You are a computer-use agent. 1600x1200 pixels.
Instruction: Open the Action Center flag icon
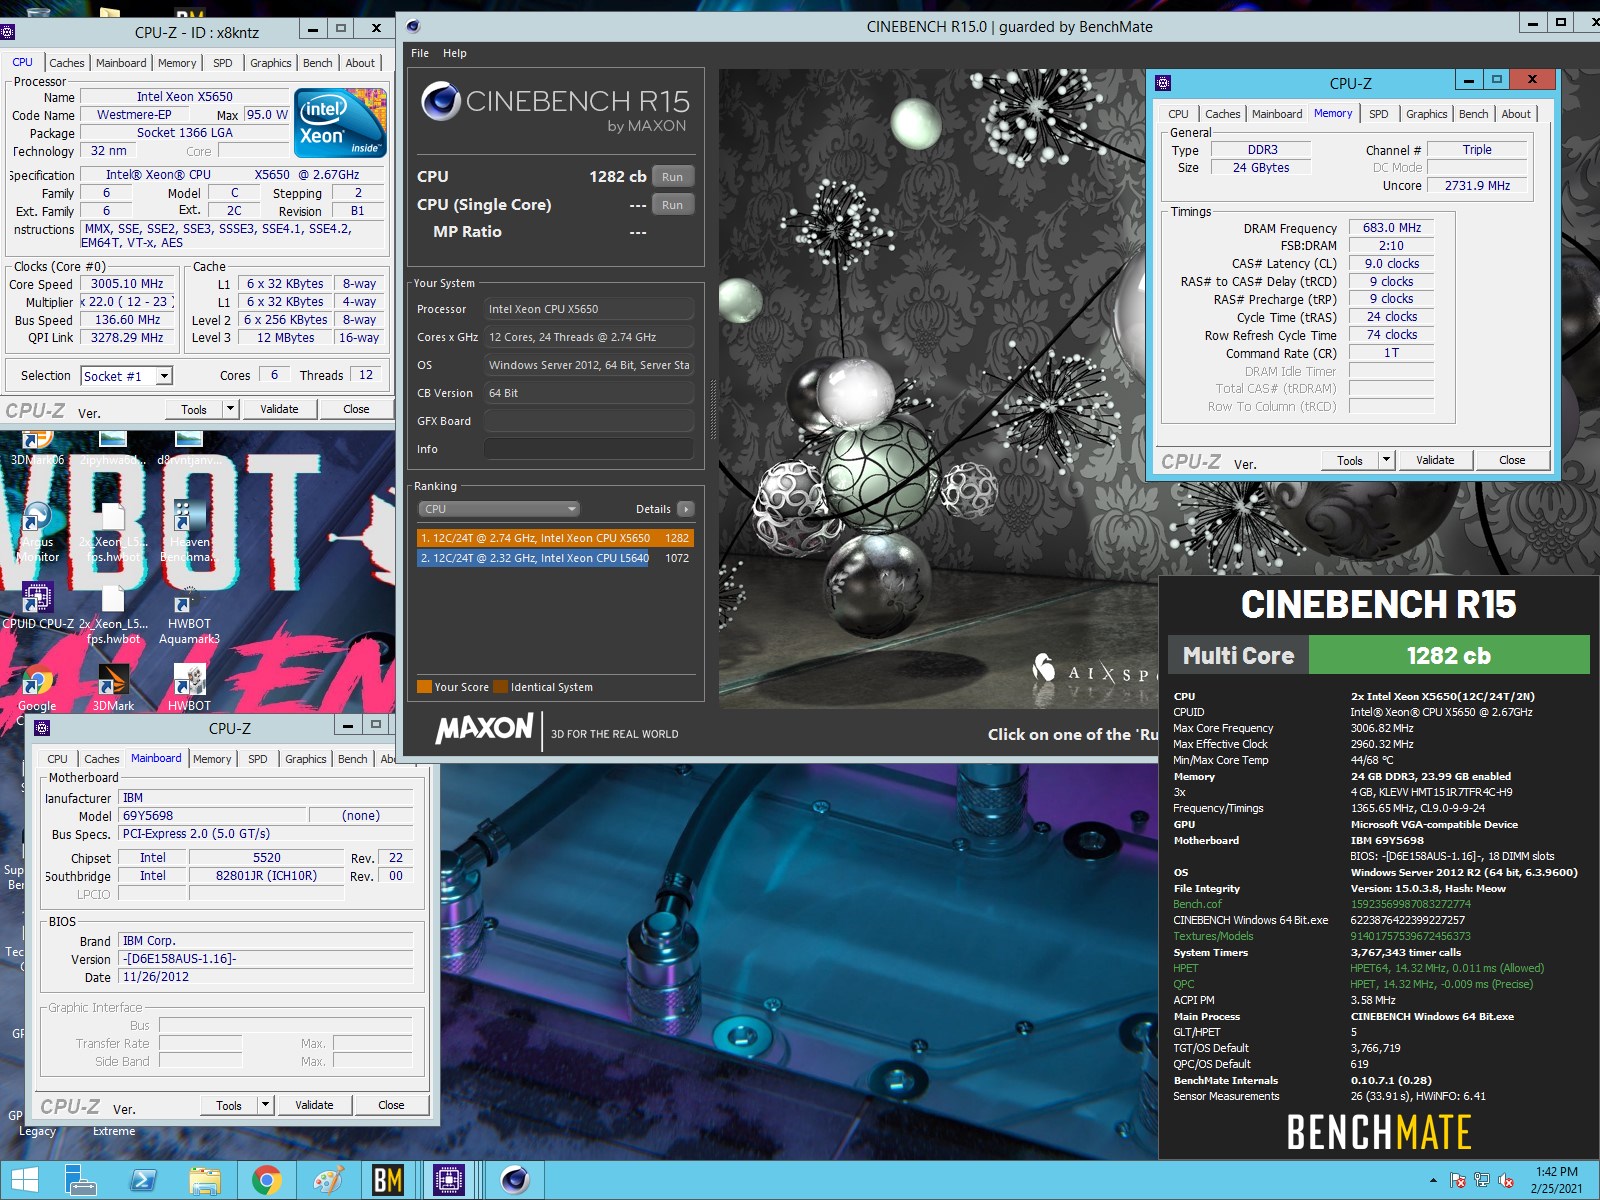tap(1458, 1181)
